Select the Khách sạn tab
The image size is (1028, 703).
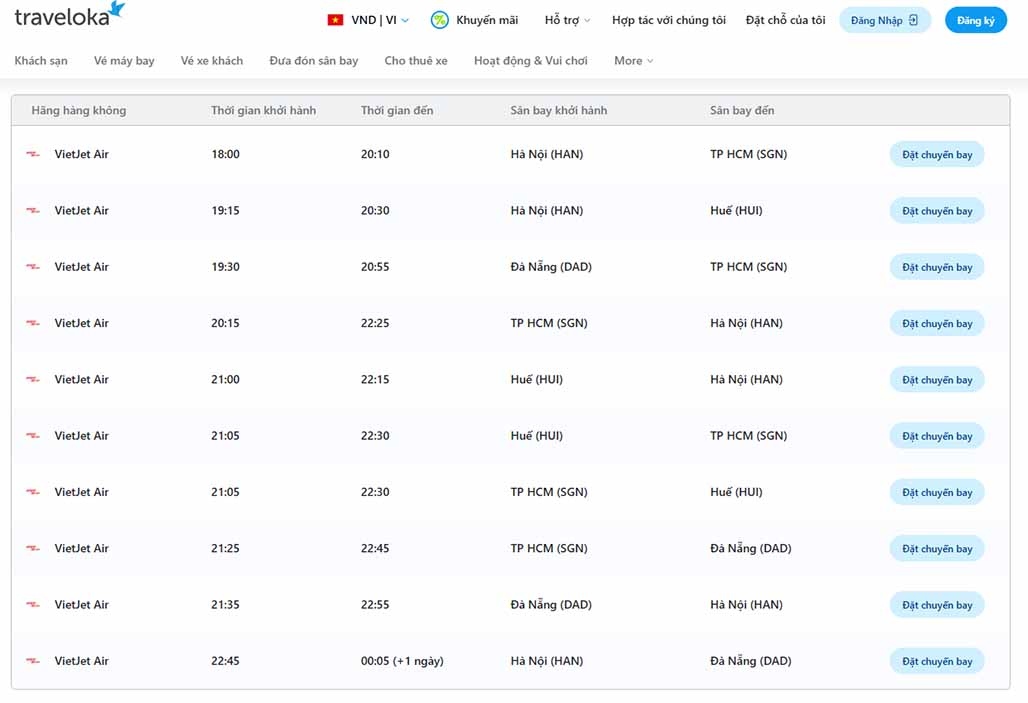(41, 60)
